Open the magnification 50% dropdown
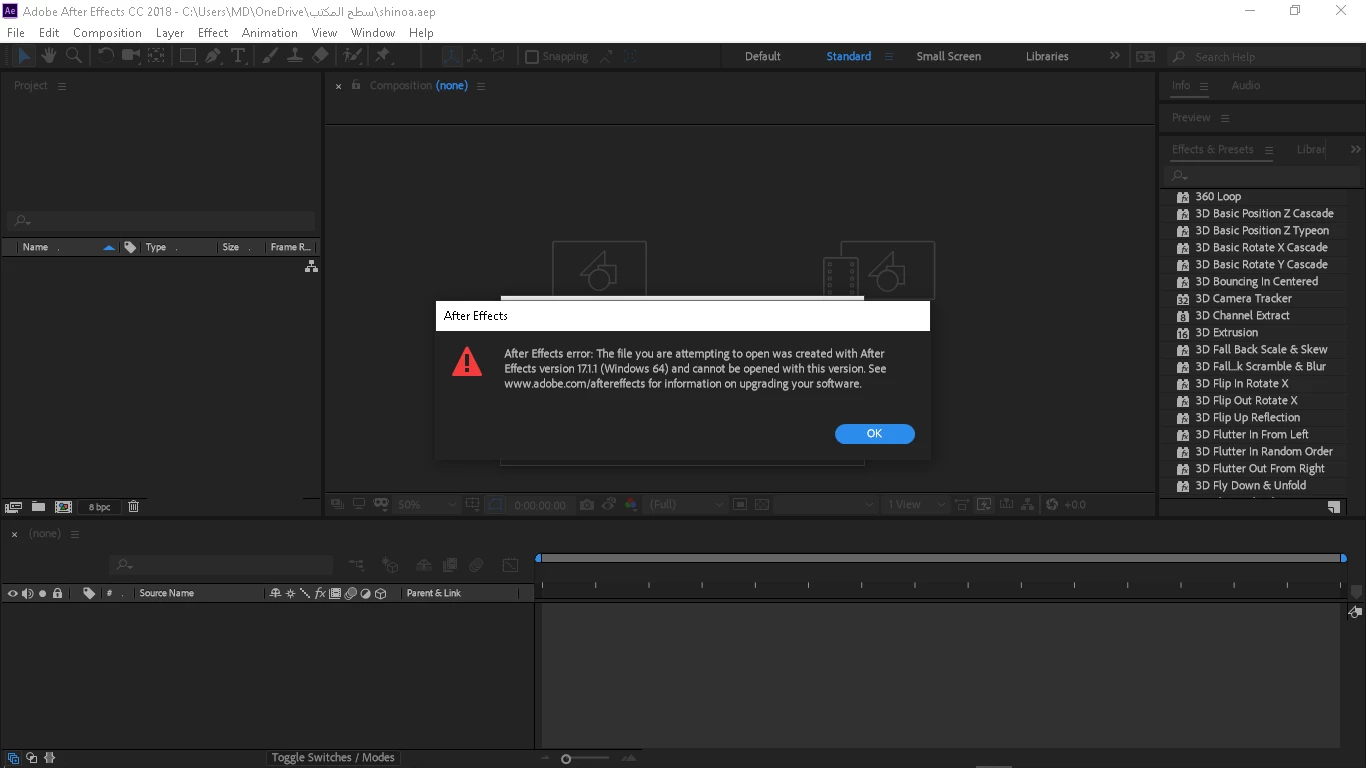 pos(426,505)
